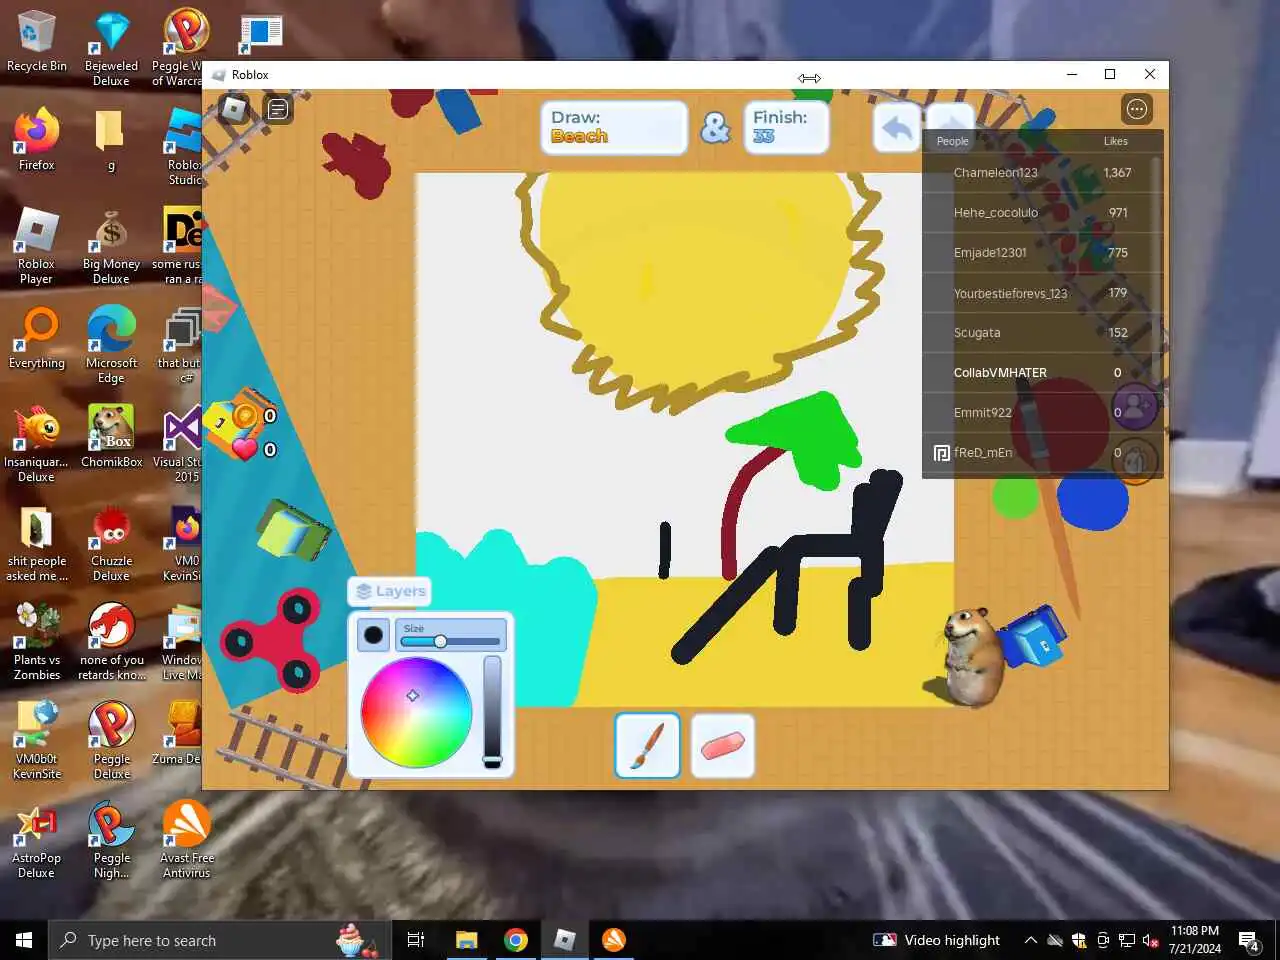Click the Insaniquarium Deluxe desktop icon
1280x960 pixels.
(x=37, y=444)
